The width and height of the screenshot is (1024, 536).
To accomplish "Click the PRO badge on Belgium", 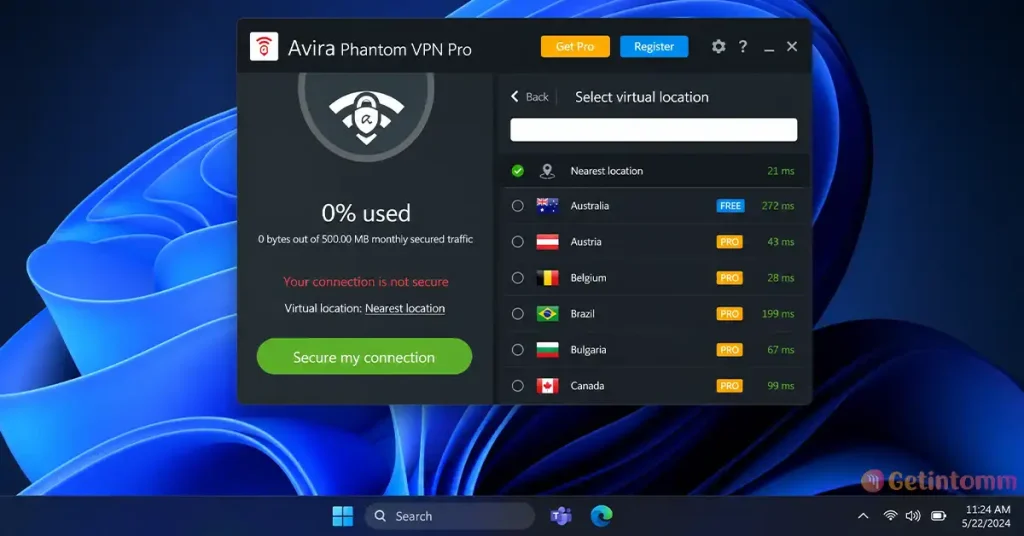I will pyautogui.click(x=729, y=277).
